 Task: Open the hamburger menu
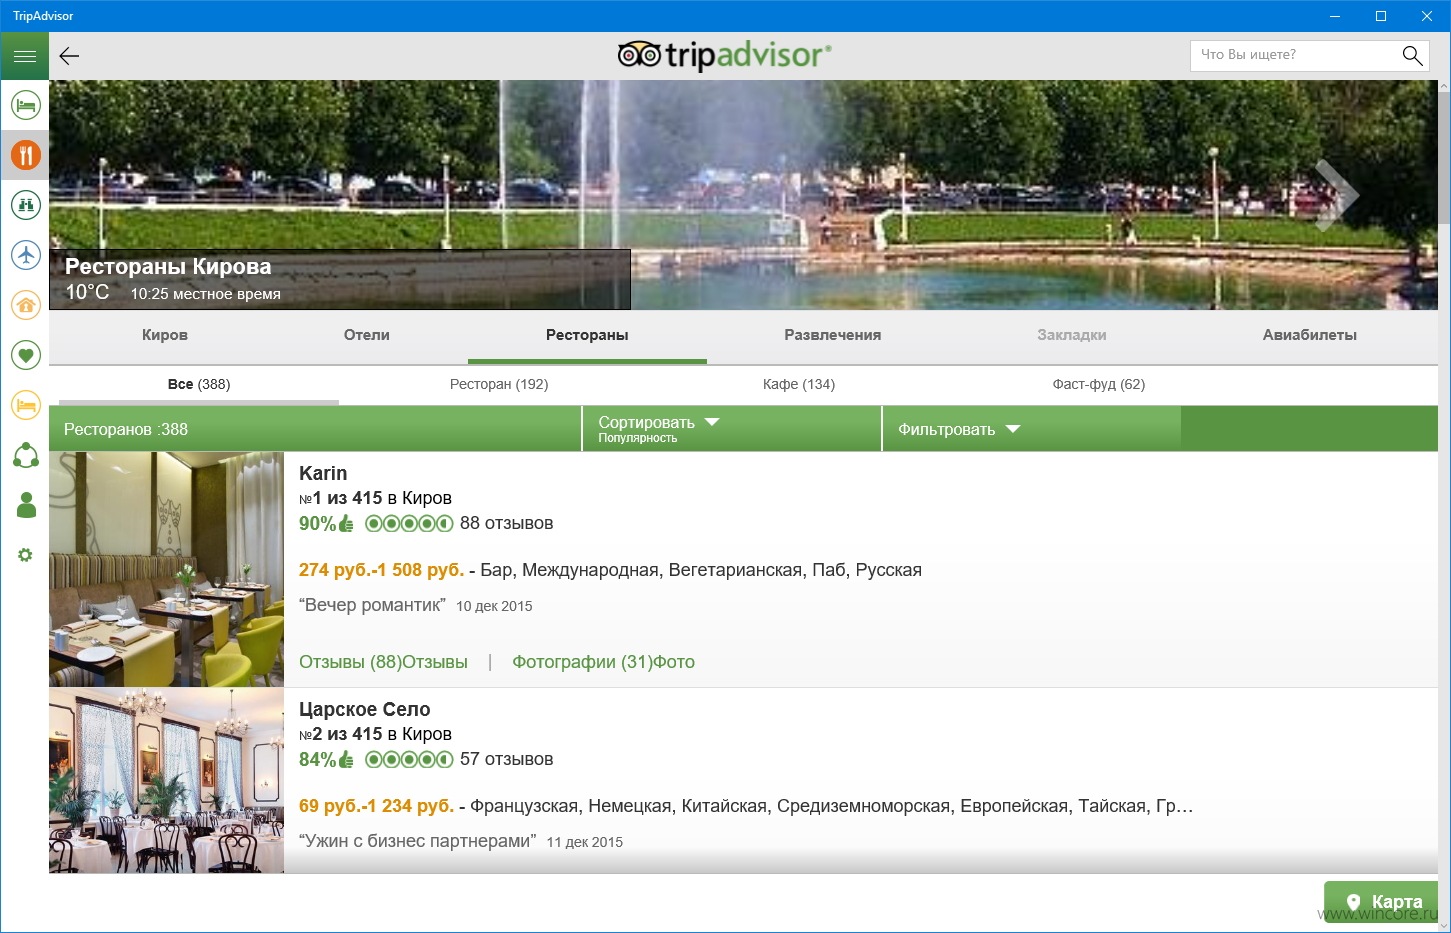pos(25,56)
